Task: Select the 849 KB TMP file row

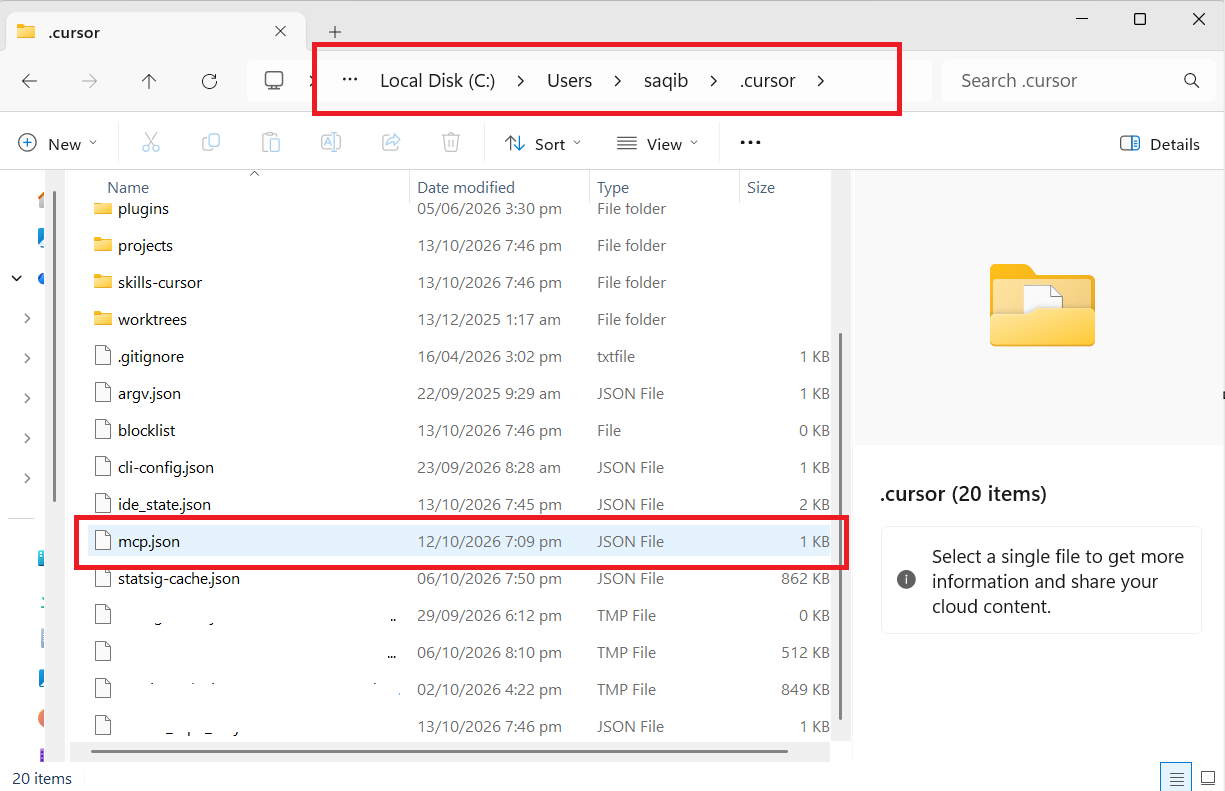Action: point(461,689)
